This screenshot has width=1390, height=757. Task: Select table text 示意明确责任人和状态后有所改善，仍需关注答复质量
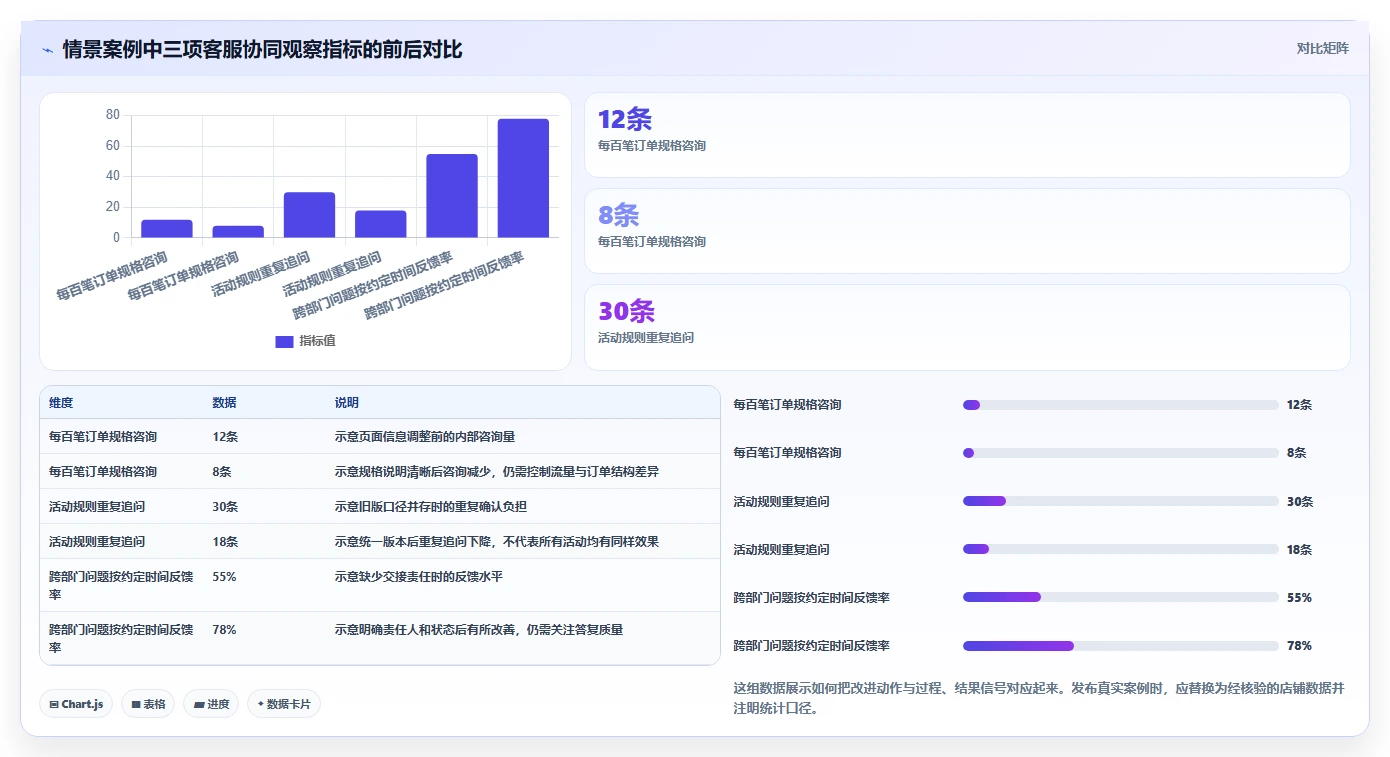click(x=479, y=630)
